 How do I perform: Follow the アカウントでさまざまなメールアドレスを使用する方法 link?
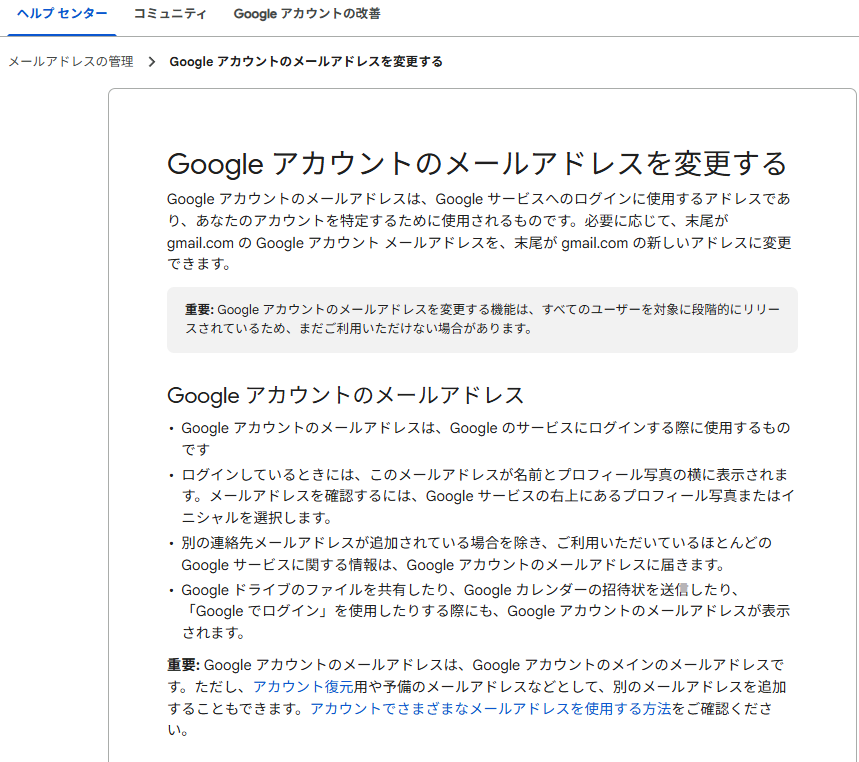(x=490, y=709)
